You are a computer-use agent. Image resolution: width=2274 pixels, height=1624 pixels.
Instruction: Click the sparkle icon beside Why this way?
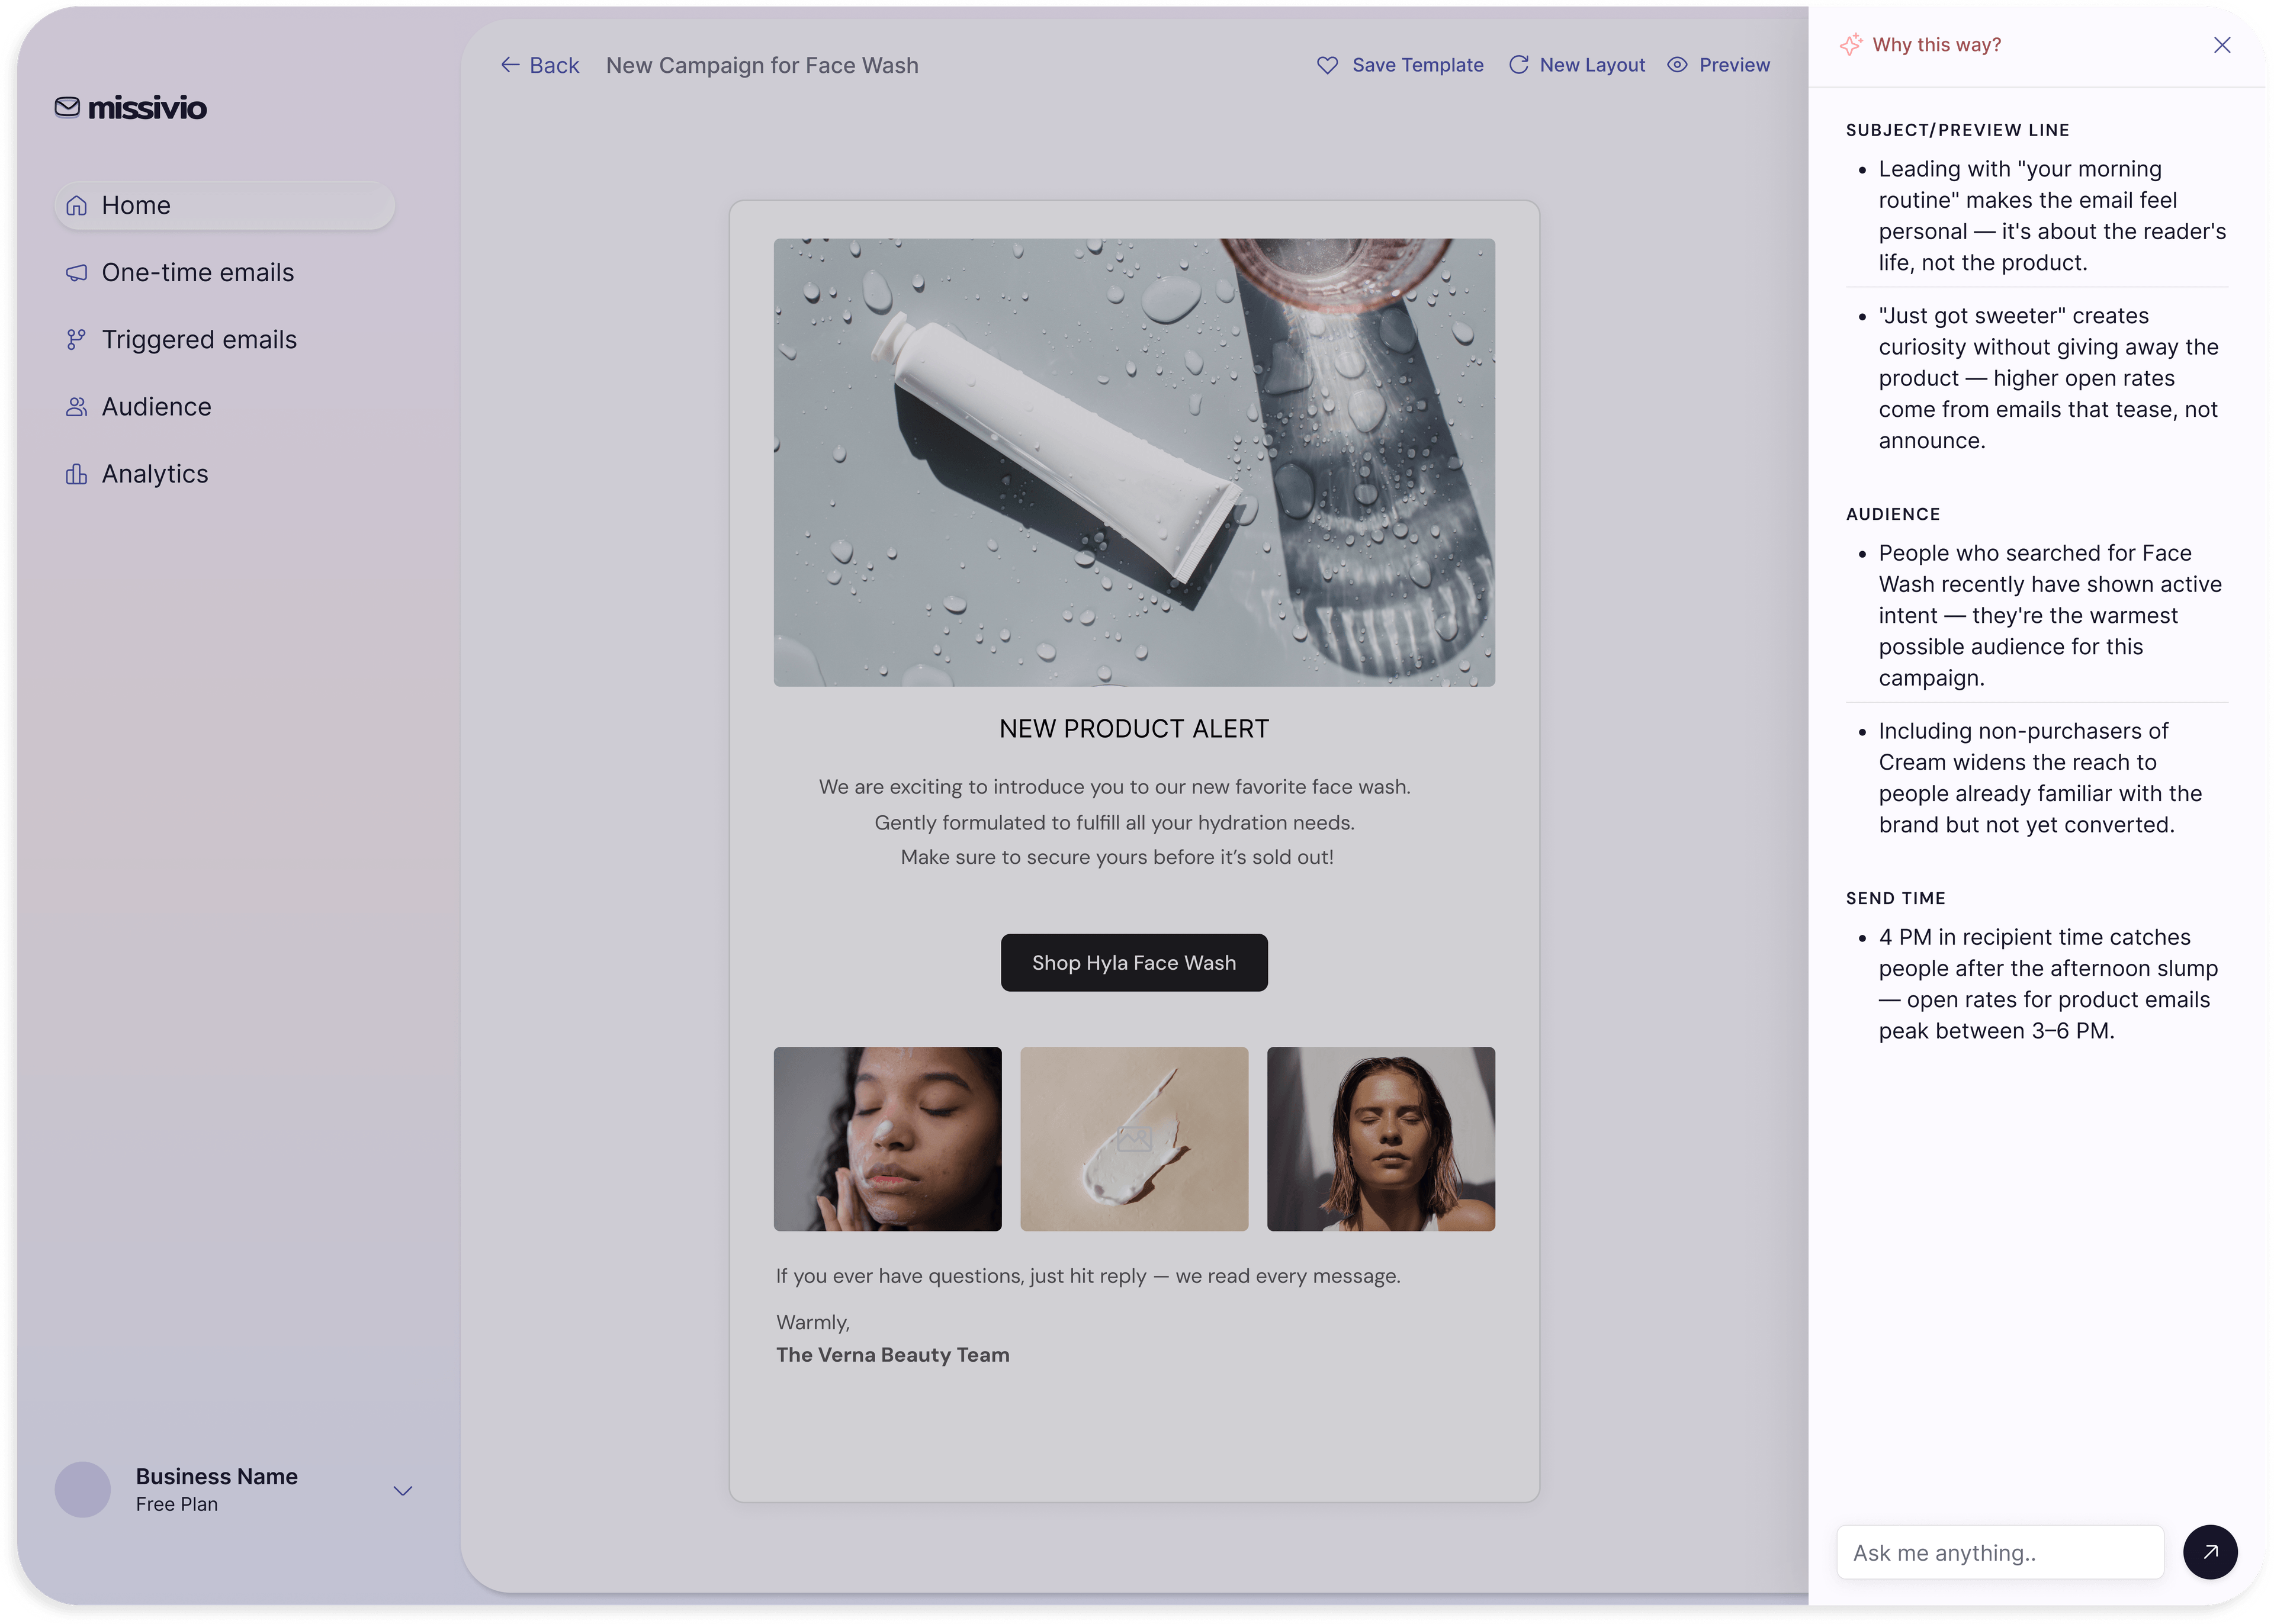click(x=1851, y=45)
